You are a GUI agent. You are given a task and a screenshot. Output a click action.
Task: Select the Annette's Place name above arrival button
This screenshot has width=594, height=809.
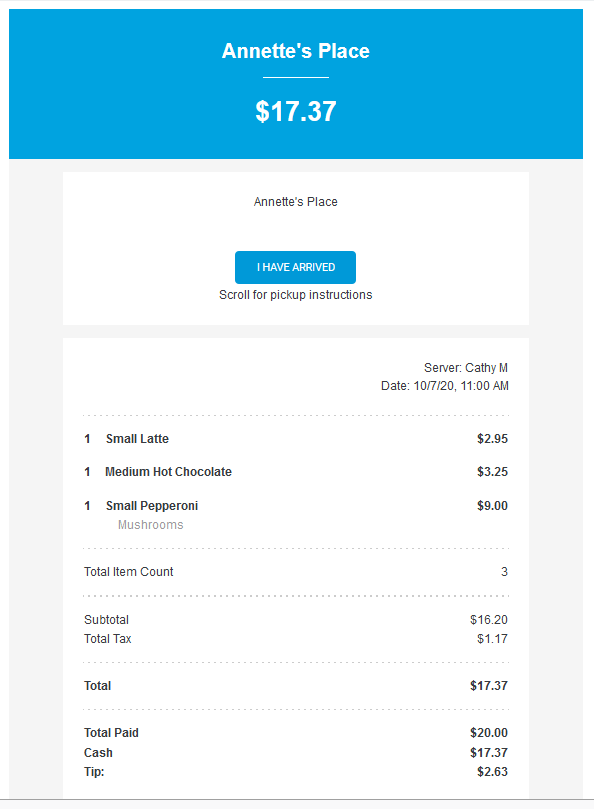(x=295, y=201)
